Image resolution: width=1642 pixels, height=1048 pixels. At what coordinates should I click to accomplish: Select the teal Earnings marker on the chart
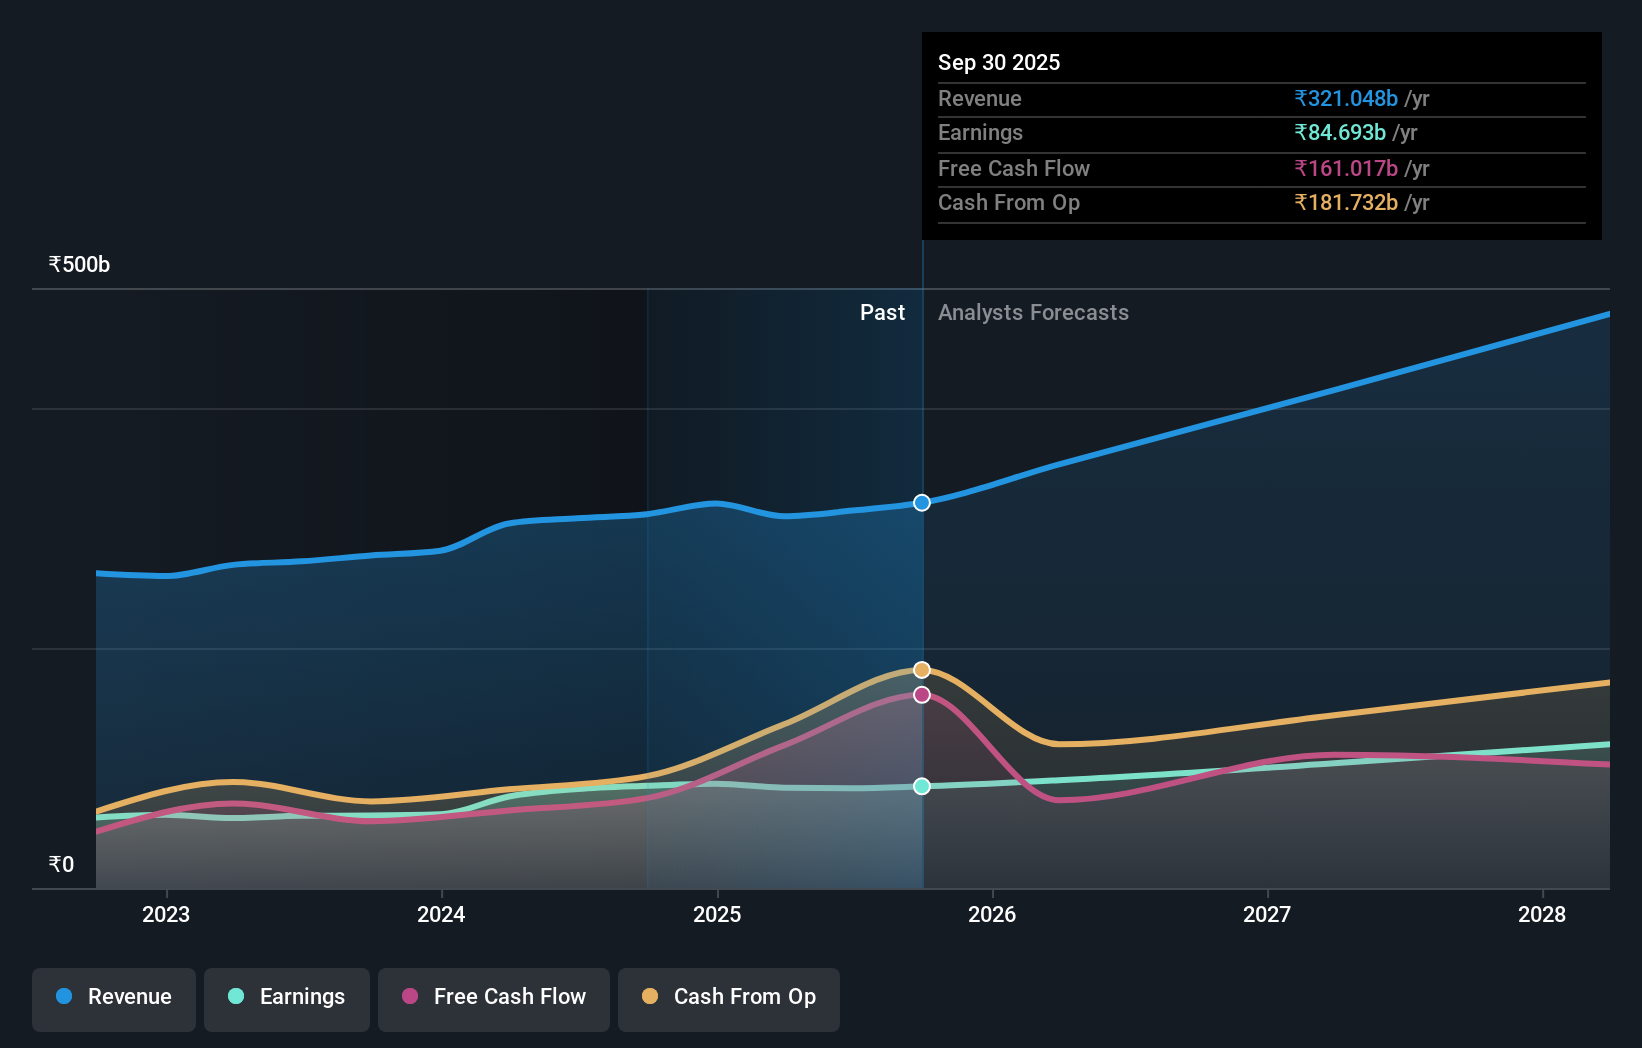tap(921, 786)
